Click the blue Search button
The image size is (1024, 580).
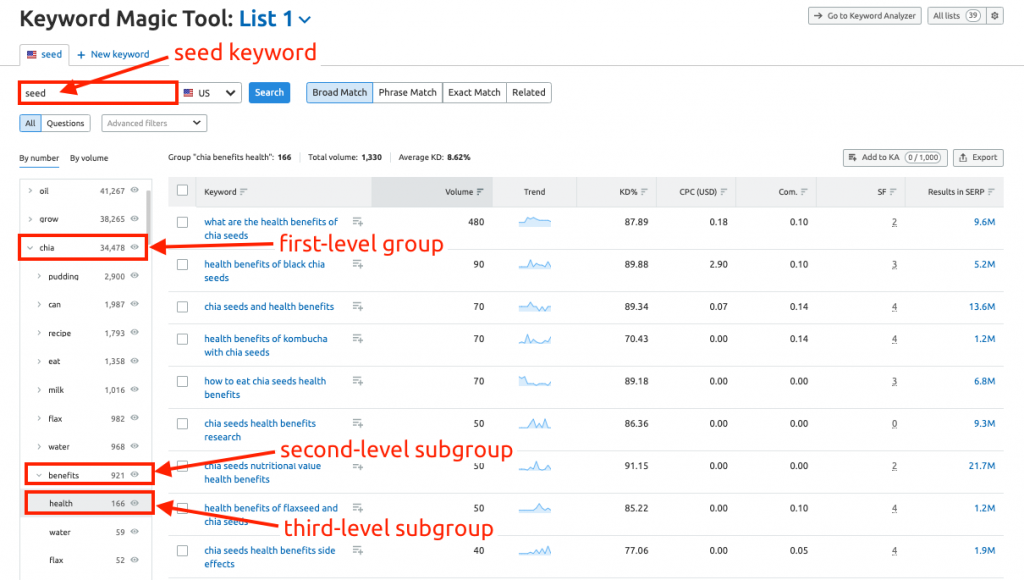[269, 93]
